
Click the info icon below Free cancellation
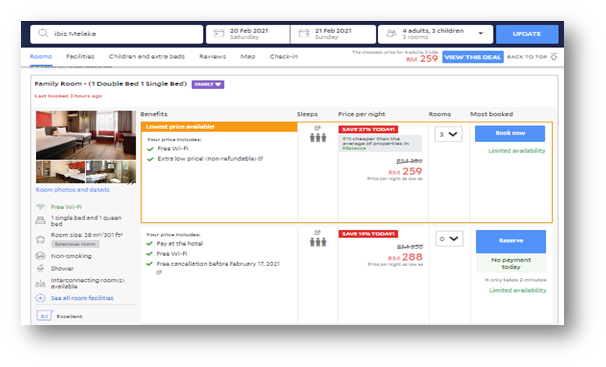159,272
